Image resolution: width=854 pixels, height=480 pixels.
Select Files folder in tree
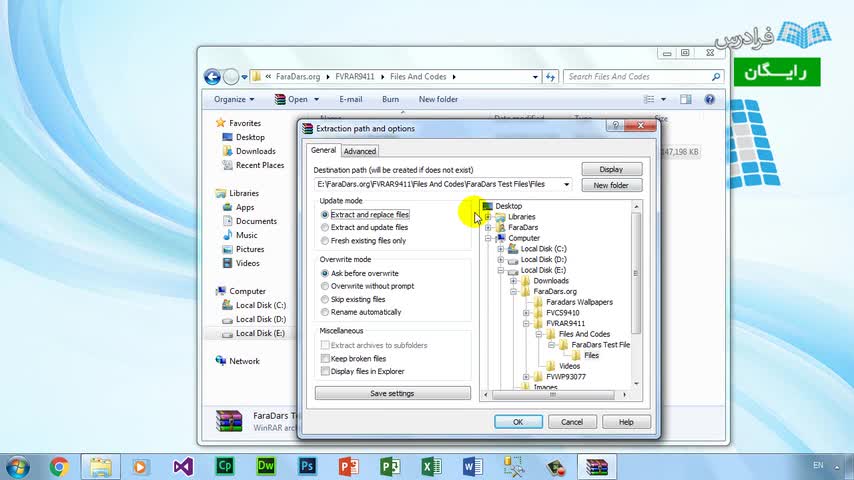(591, 356)
